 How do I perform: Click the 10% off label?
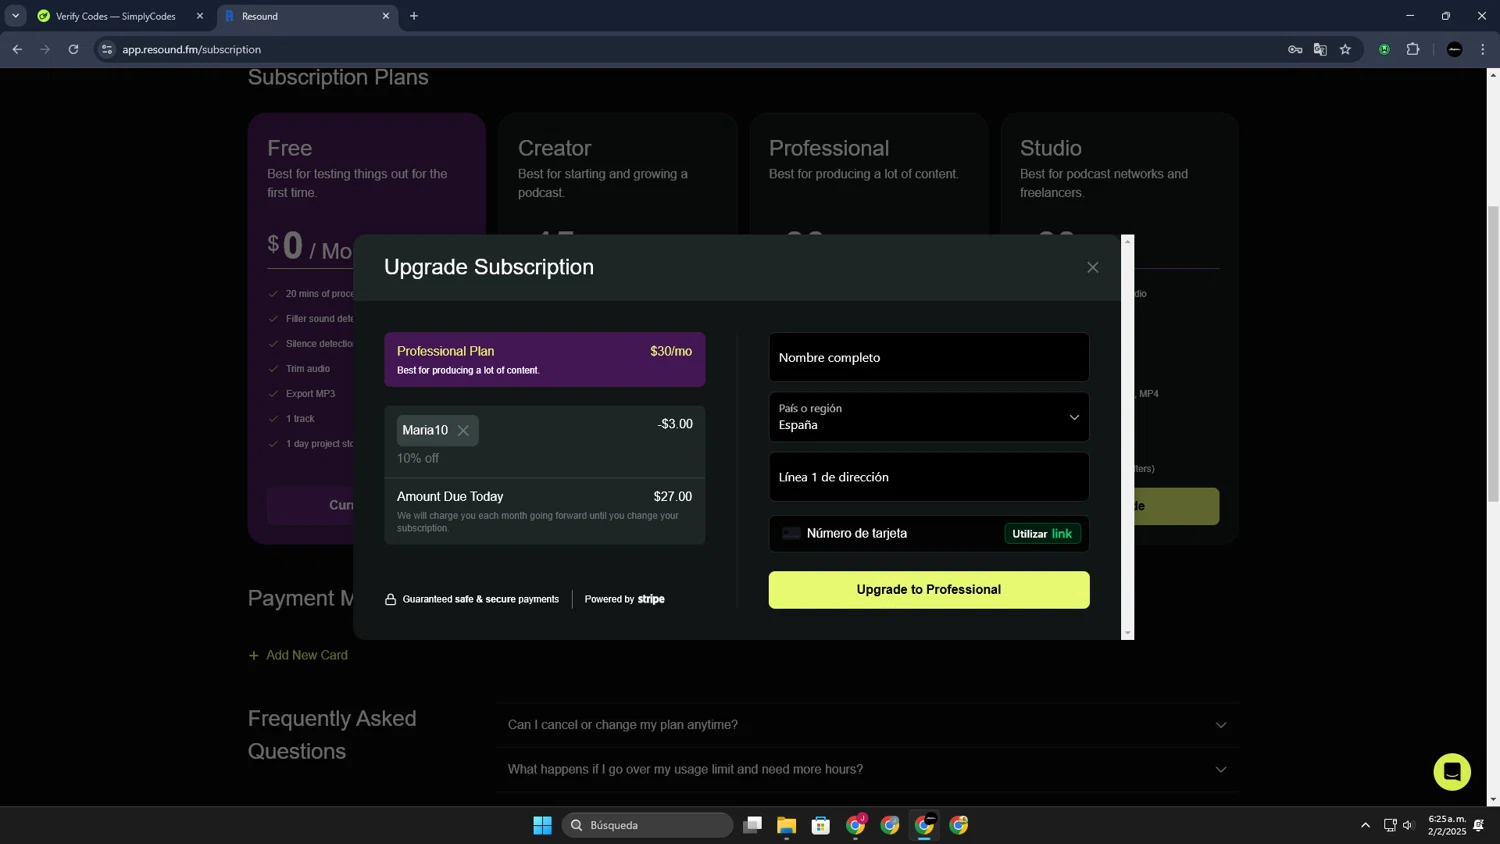coord(418,458)
